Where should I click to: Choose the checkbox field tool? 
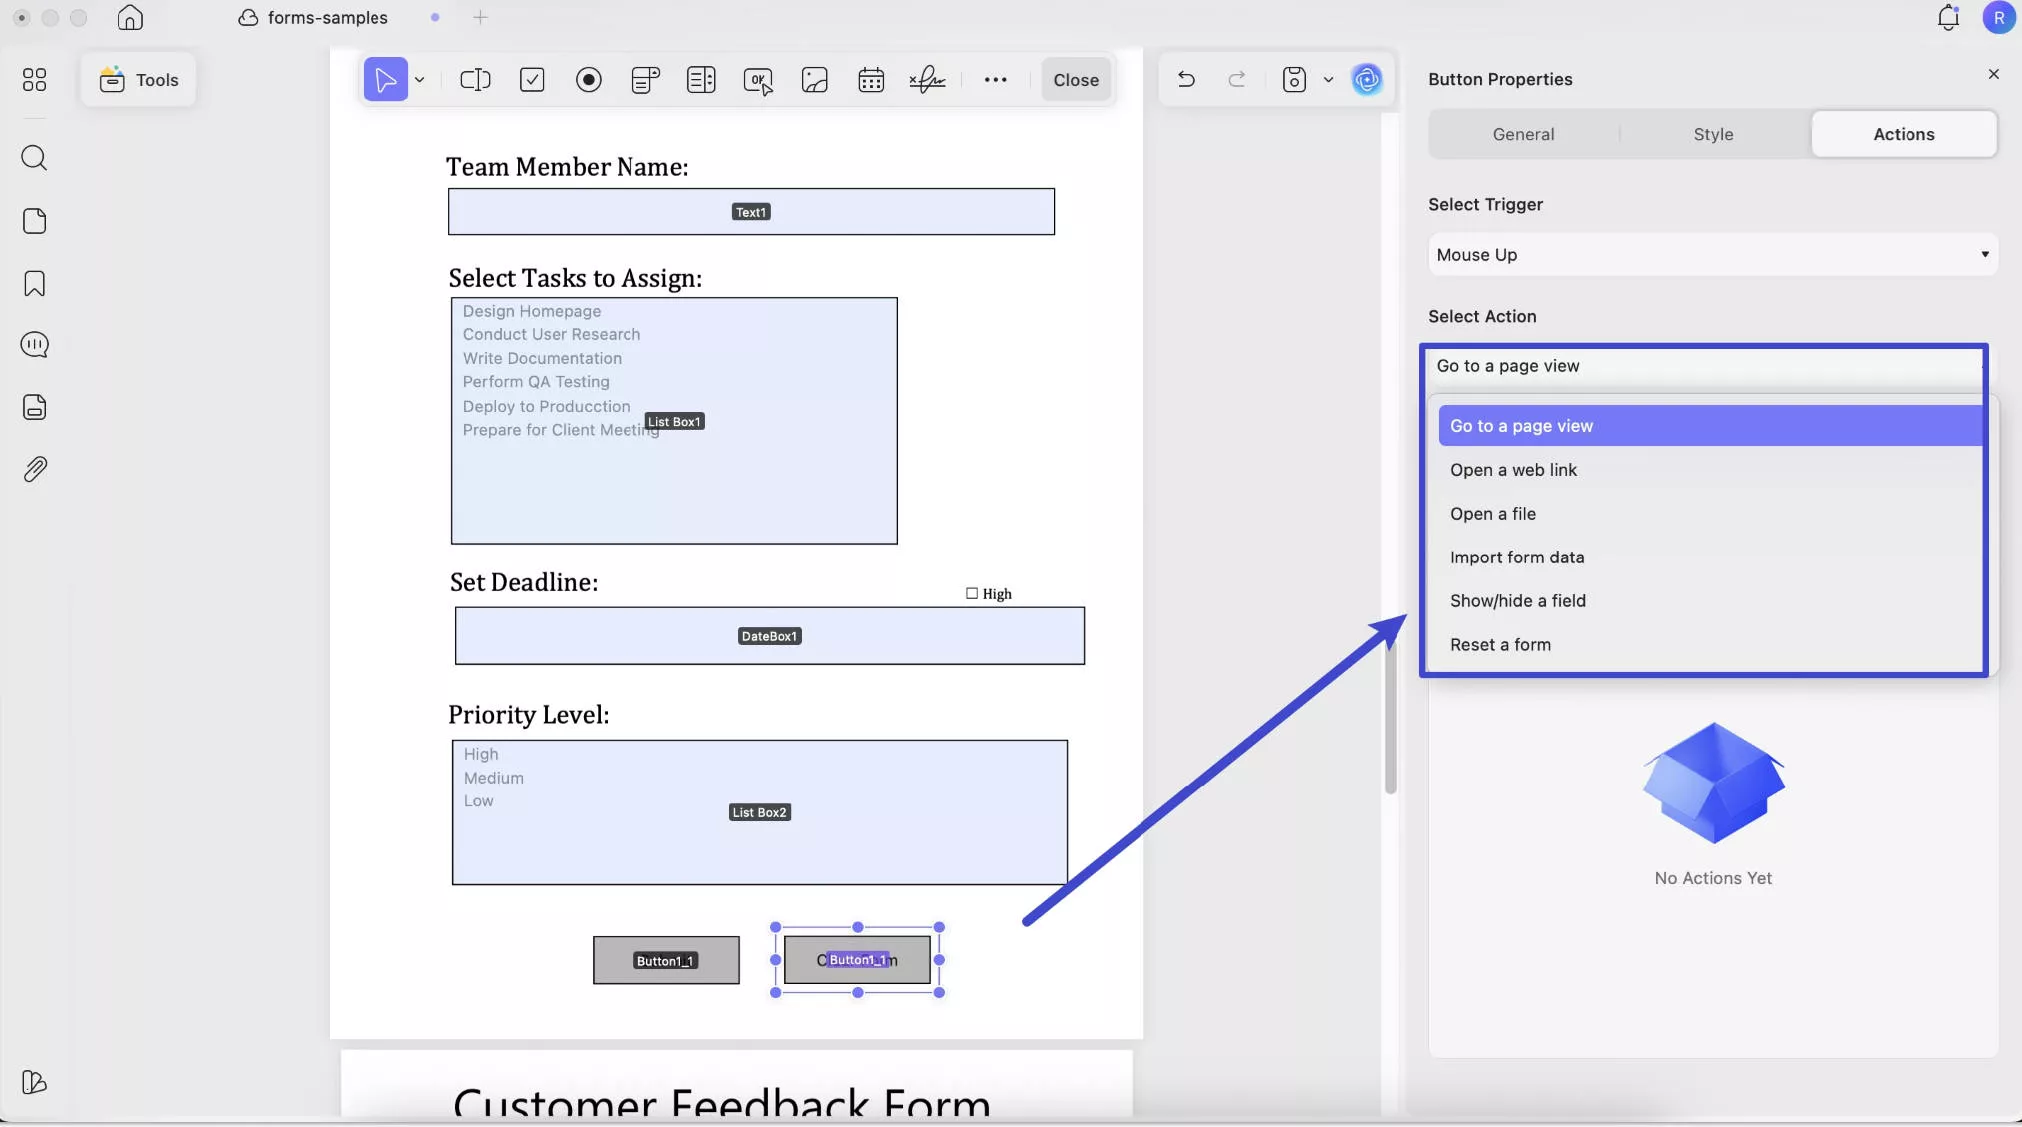pos(532,80)
